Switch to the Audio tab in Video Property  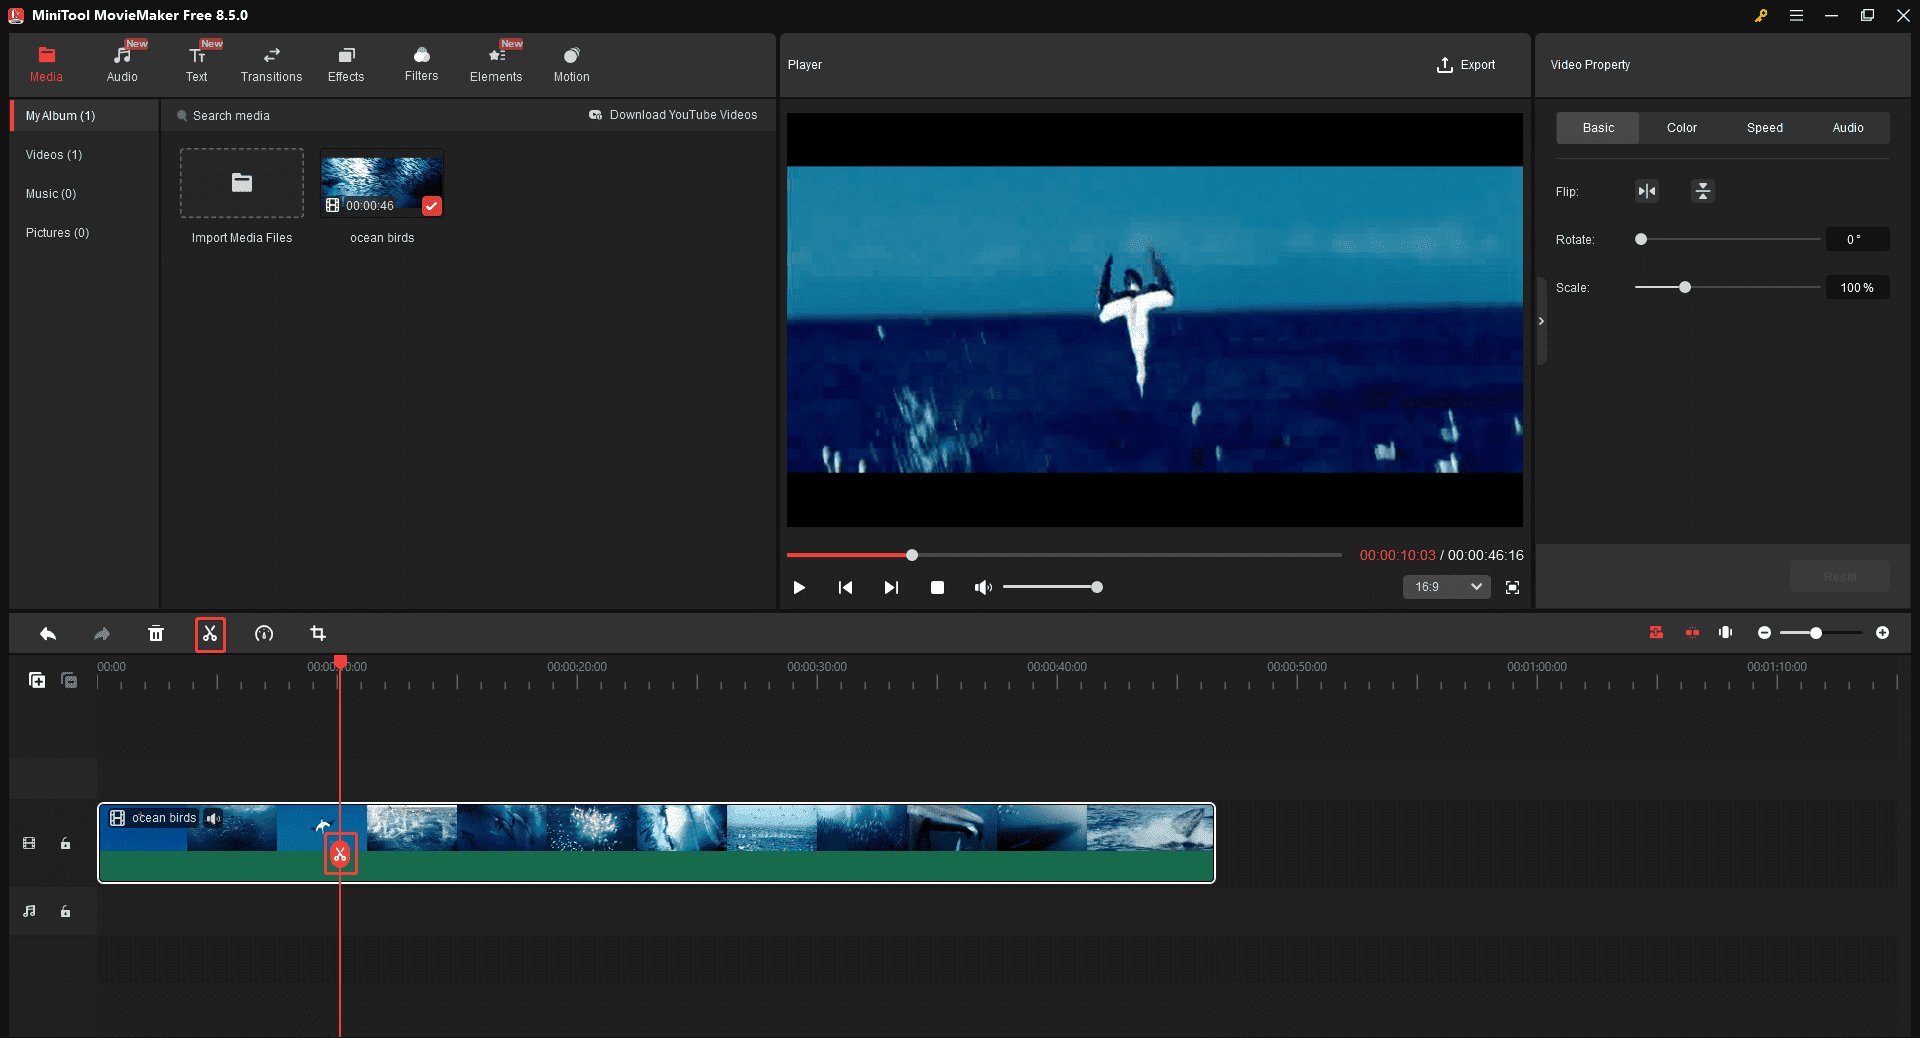pyautogui.click(x=1848, y=128)
